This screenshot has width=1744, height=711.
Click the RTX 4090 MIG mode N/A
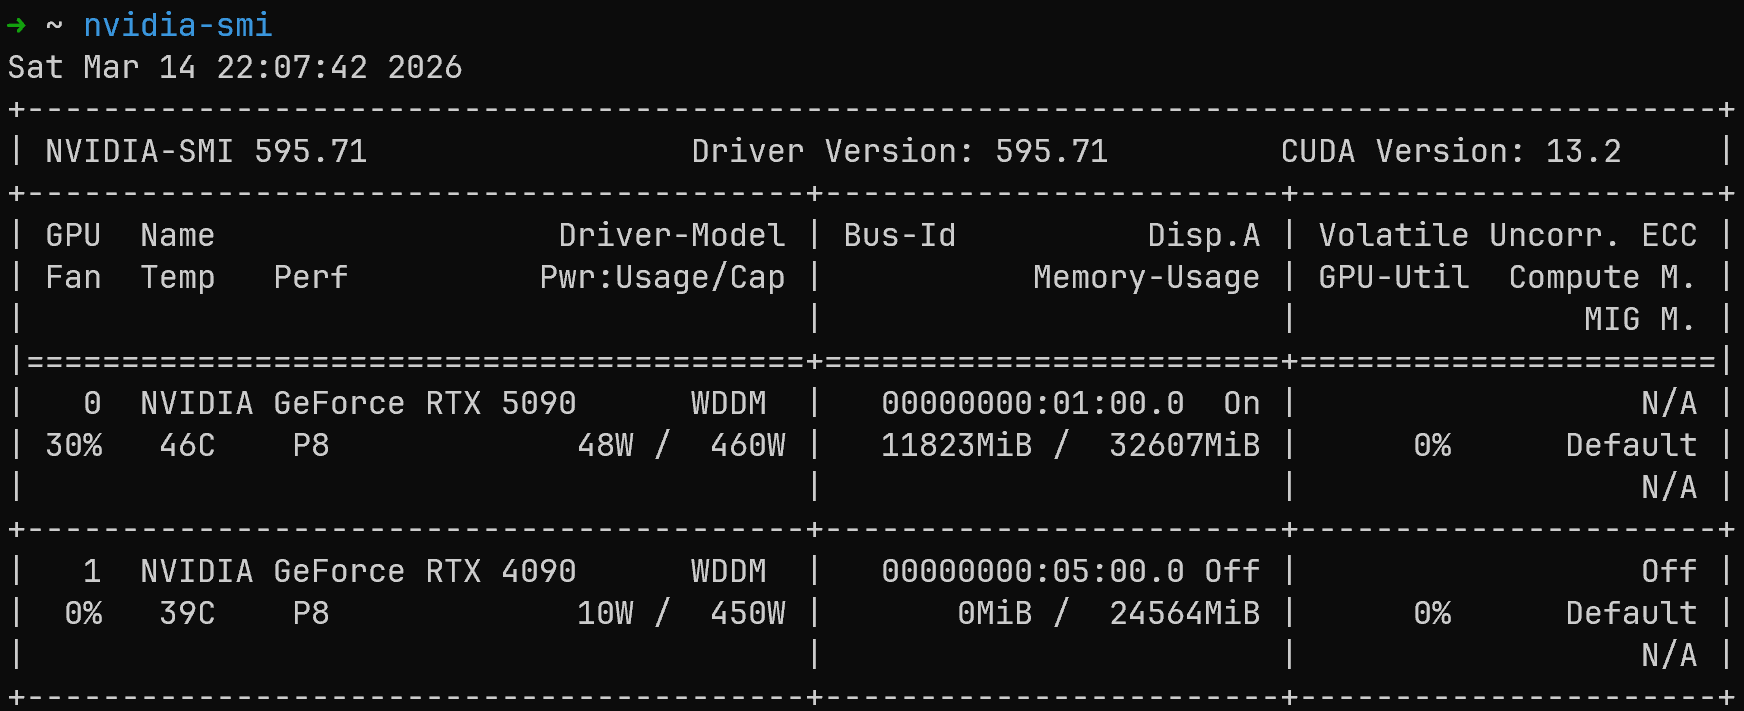1669,655
